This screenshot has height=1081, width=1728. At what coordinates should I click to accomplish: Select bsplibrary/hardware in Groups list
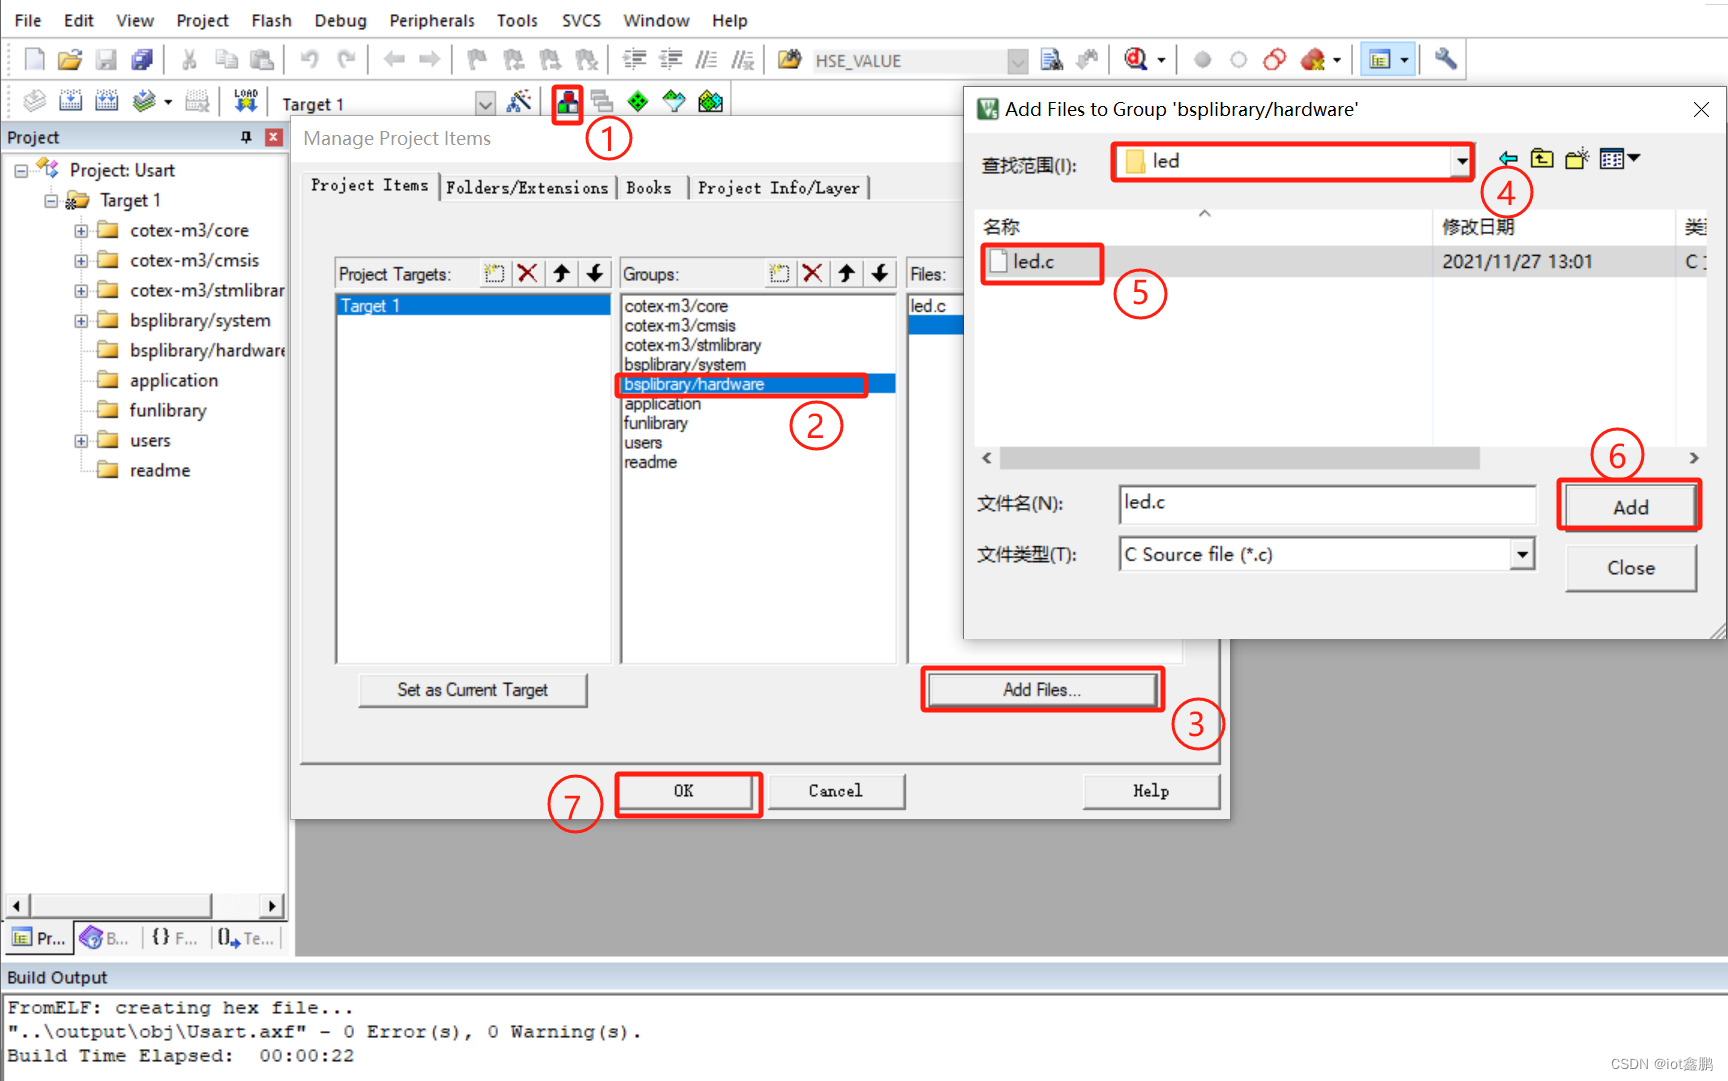pyautogui.click(x=757, y=384)
